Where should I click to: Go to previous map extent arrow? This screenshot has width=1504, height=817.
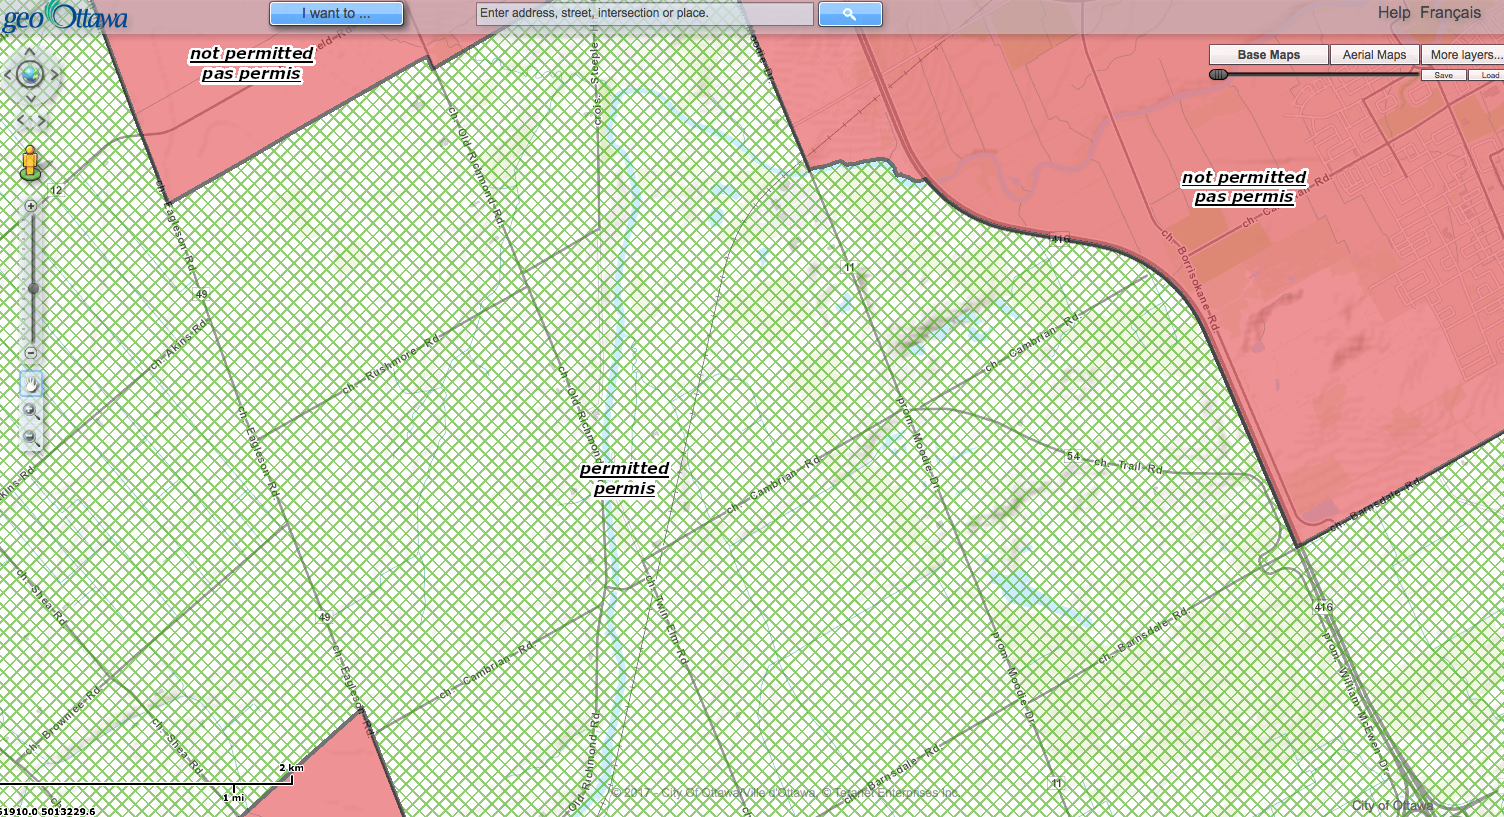point(22,121)
